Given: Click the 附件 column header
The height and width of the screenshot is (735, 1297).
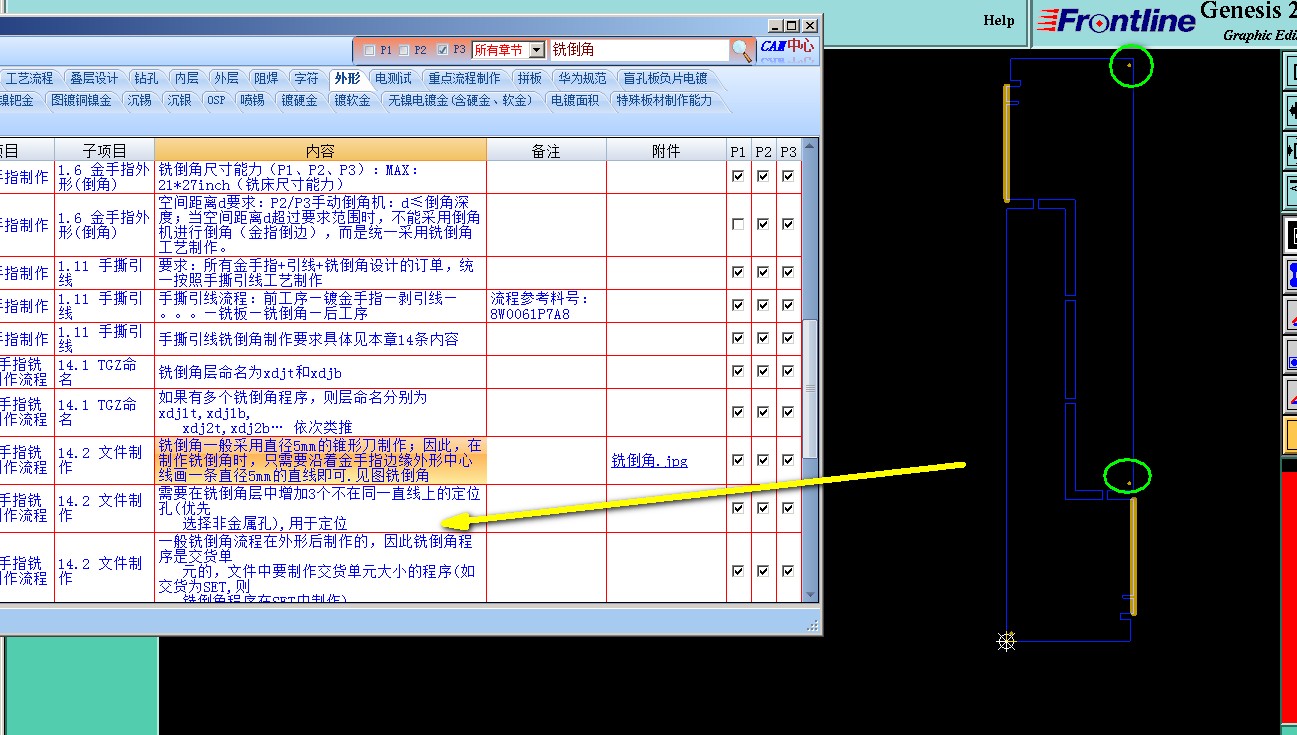Looking at the screenshot, I should tap(666, 150).
